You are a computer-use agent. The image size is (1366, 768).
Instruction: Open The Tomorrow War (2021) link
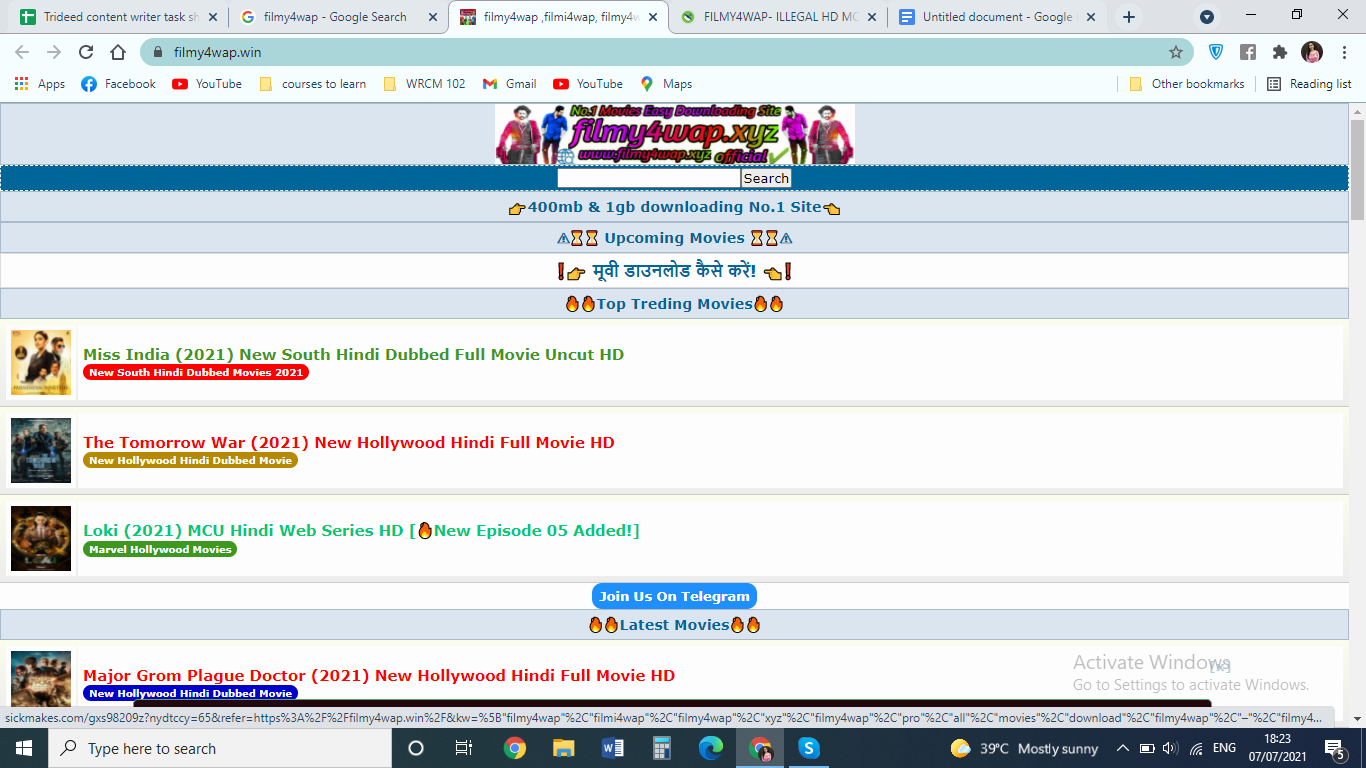[348, 442]
